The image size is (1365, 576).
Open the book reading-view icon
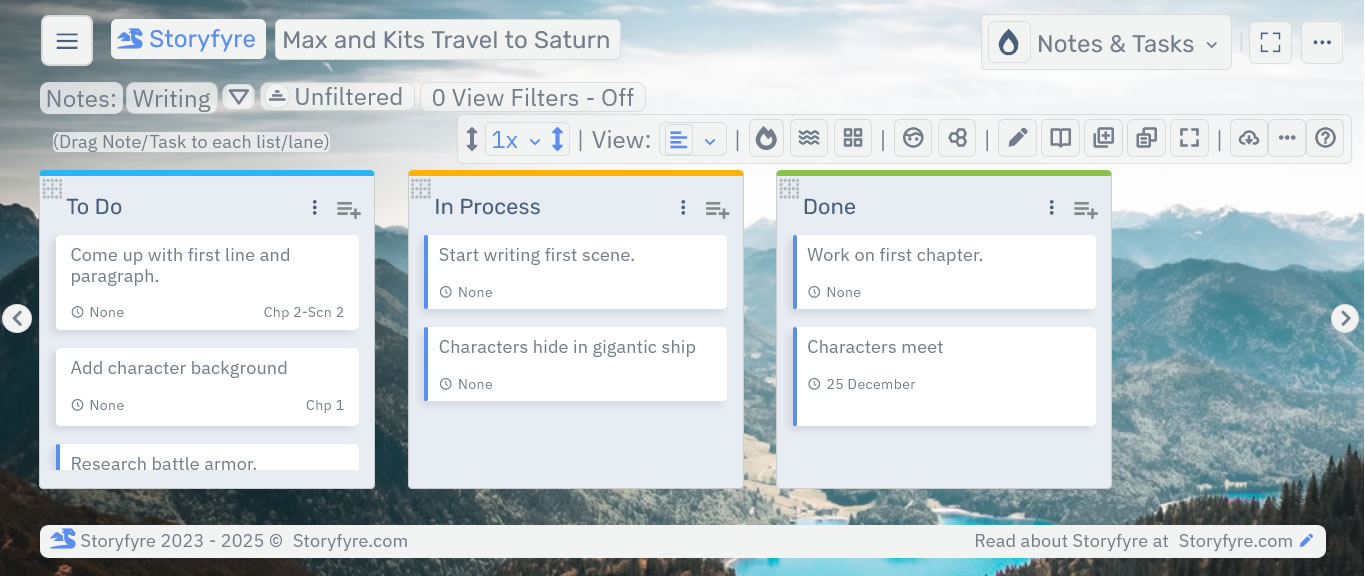click(1060, 137)
